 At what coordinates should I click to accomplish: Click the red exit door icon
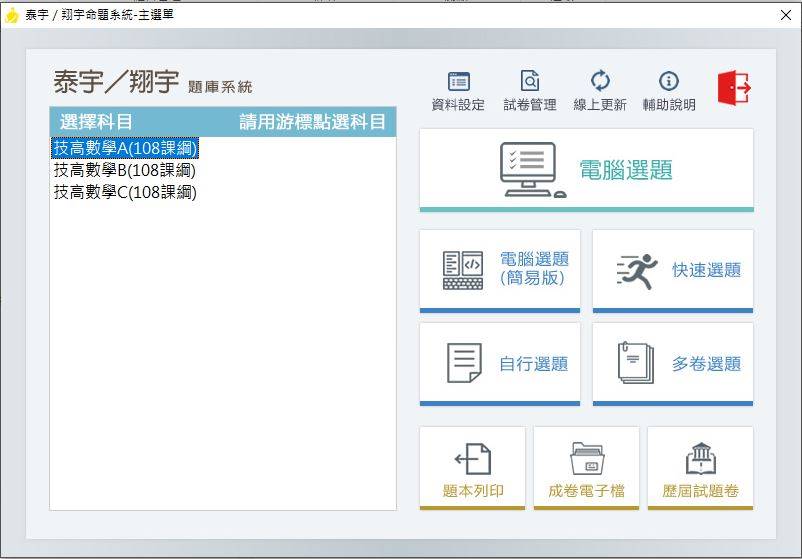tap(734, 88)
